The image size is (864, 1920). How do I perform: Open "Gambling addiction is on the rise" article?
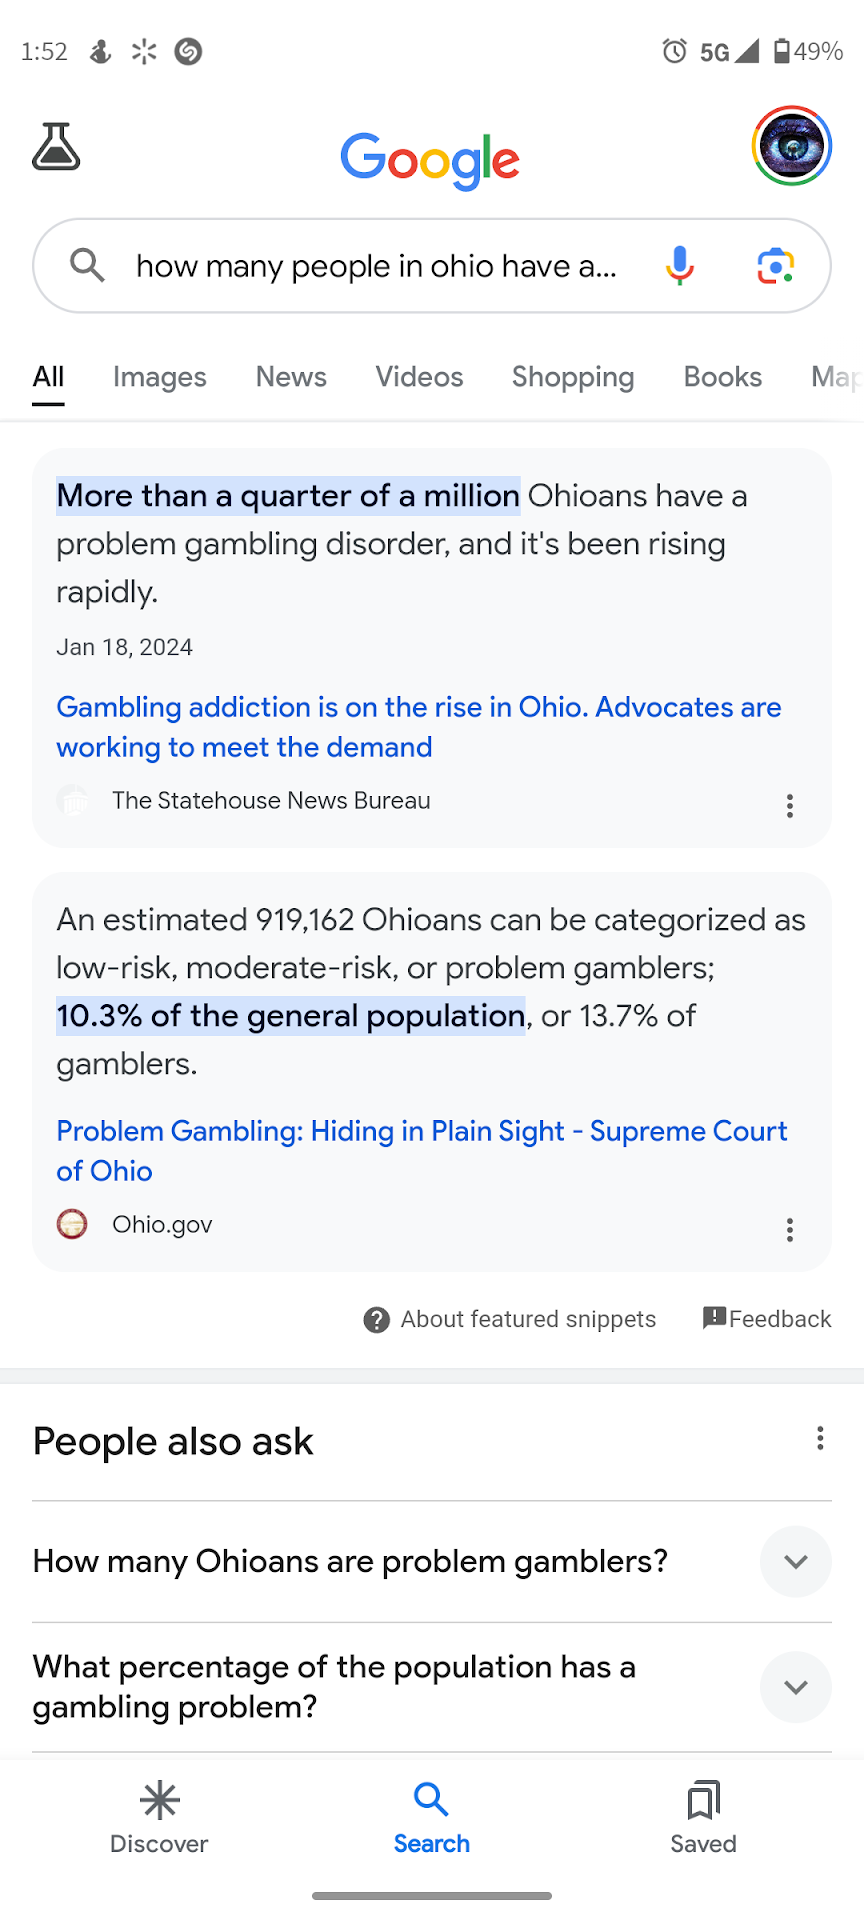(418, 727)
